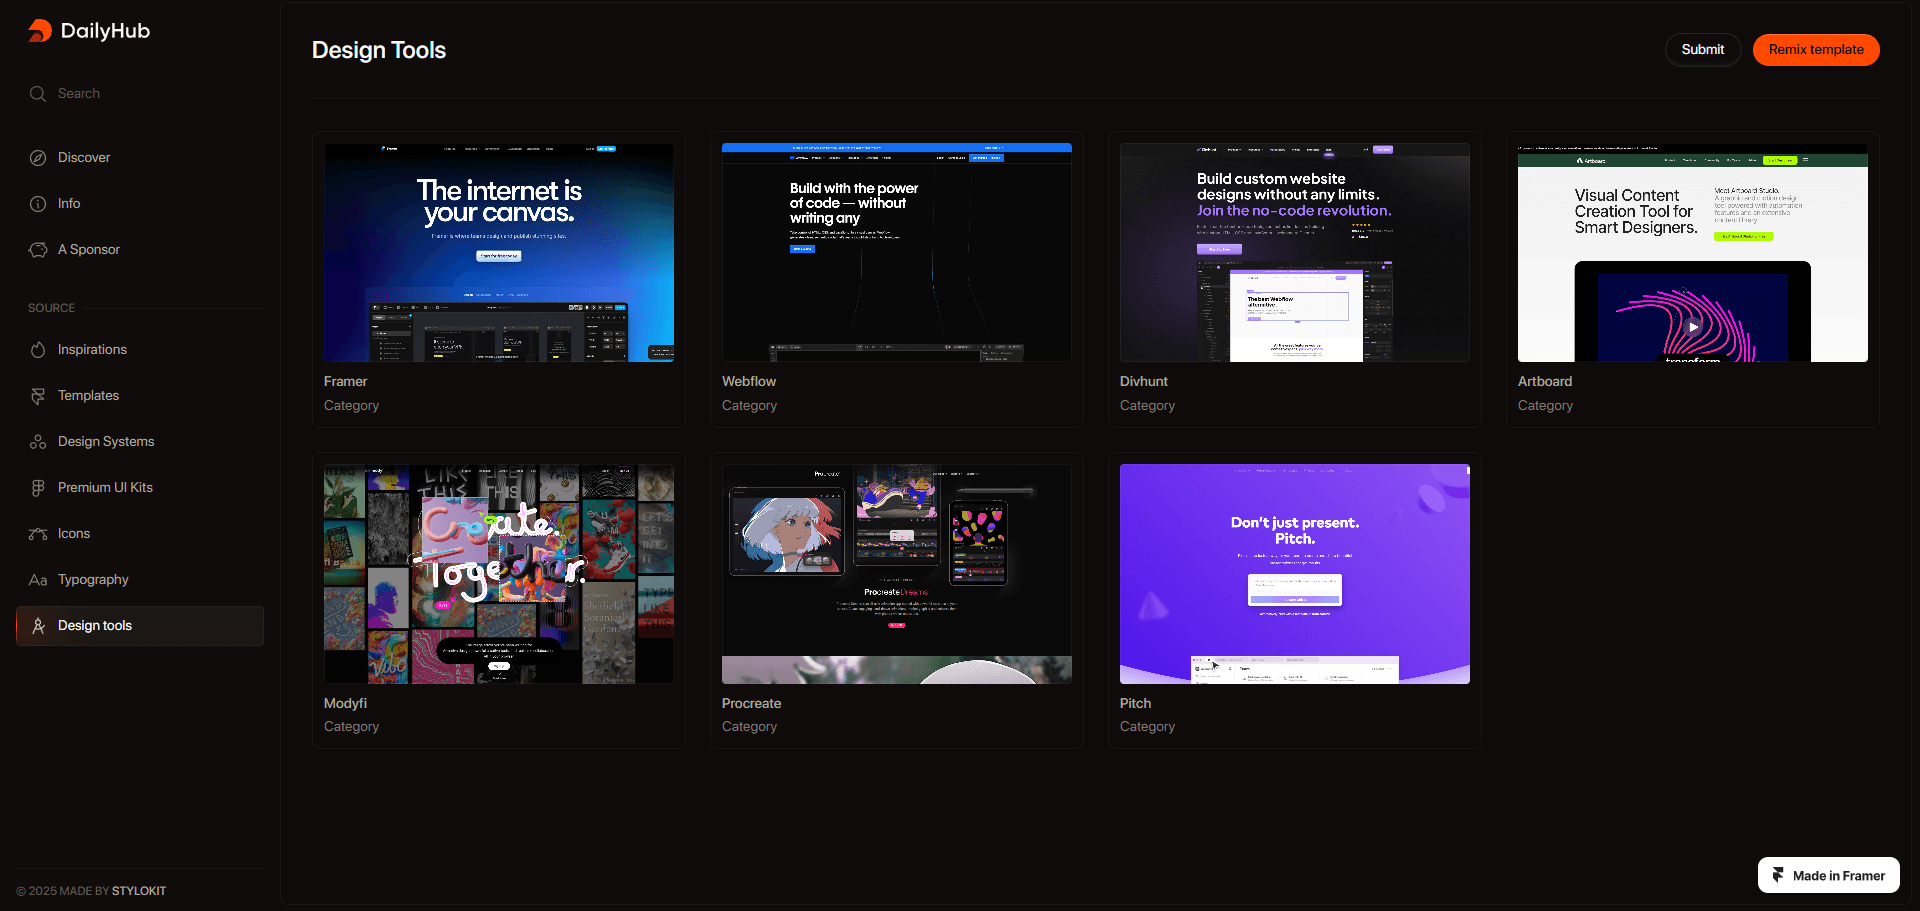Click the Modyfi card title

click(346, 704)
